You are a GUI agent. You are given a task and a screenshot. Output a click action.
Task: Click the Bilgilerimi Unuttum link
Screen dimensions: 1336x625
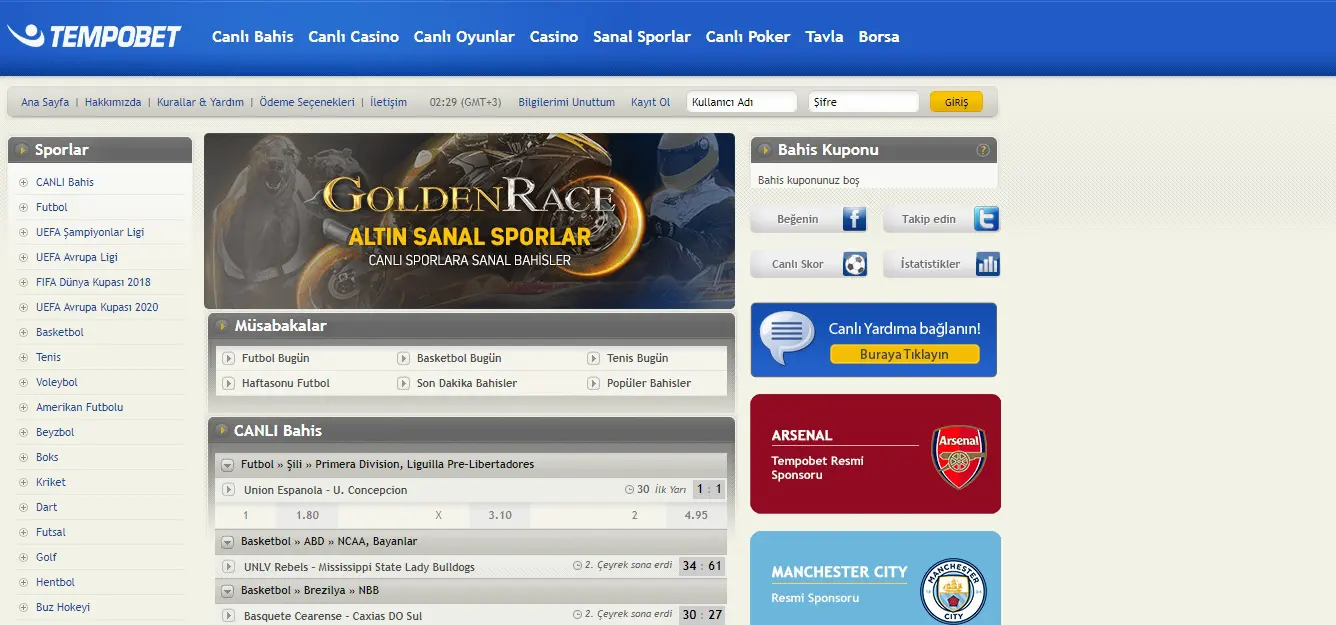pos(567,102)
